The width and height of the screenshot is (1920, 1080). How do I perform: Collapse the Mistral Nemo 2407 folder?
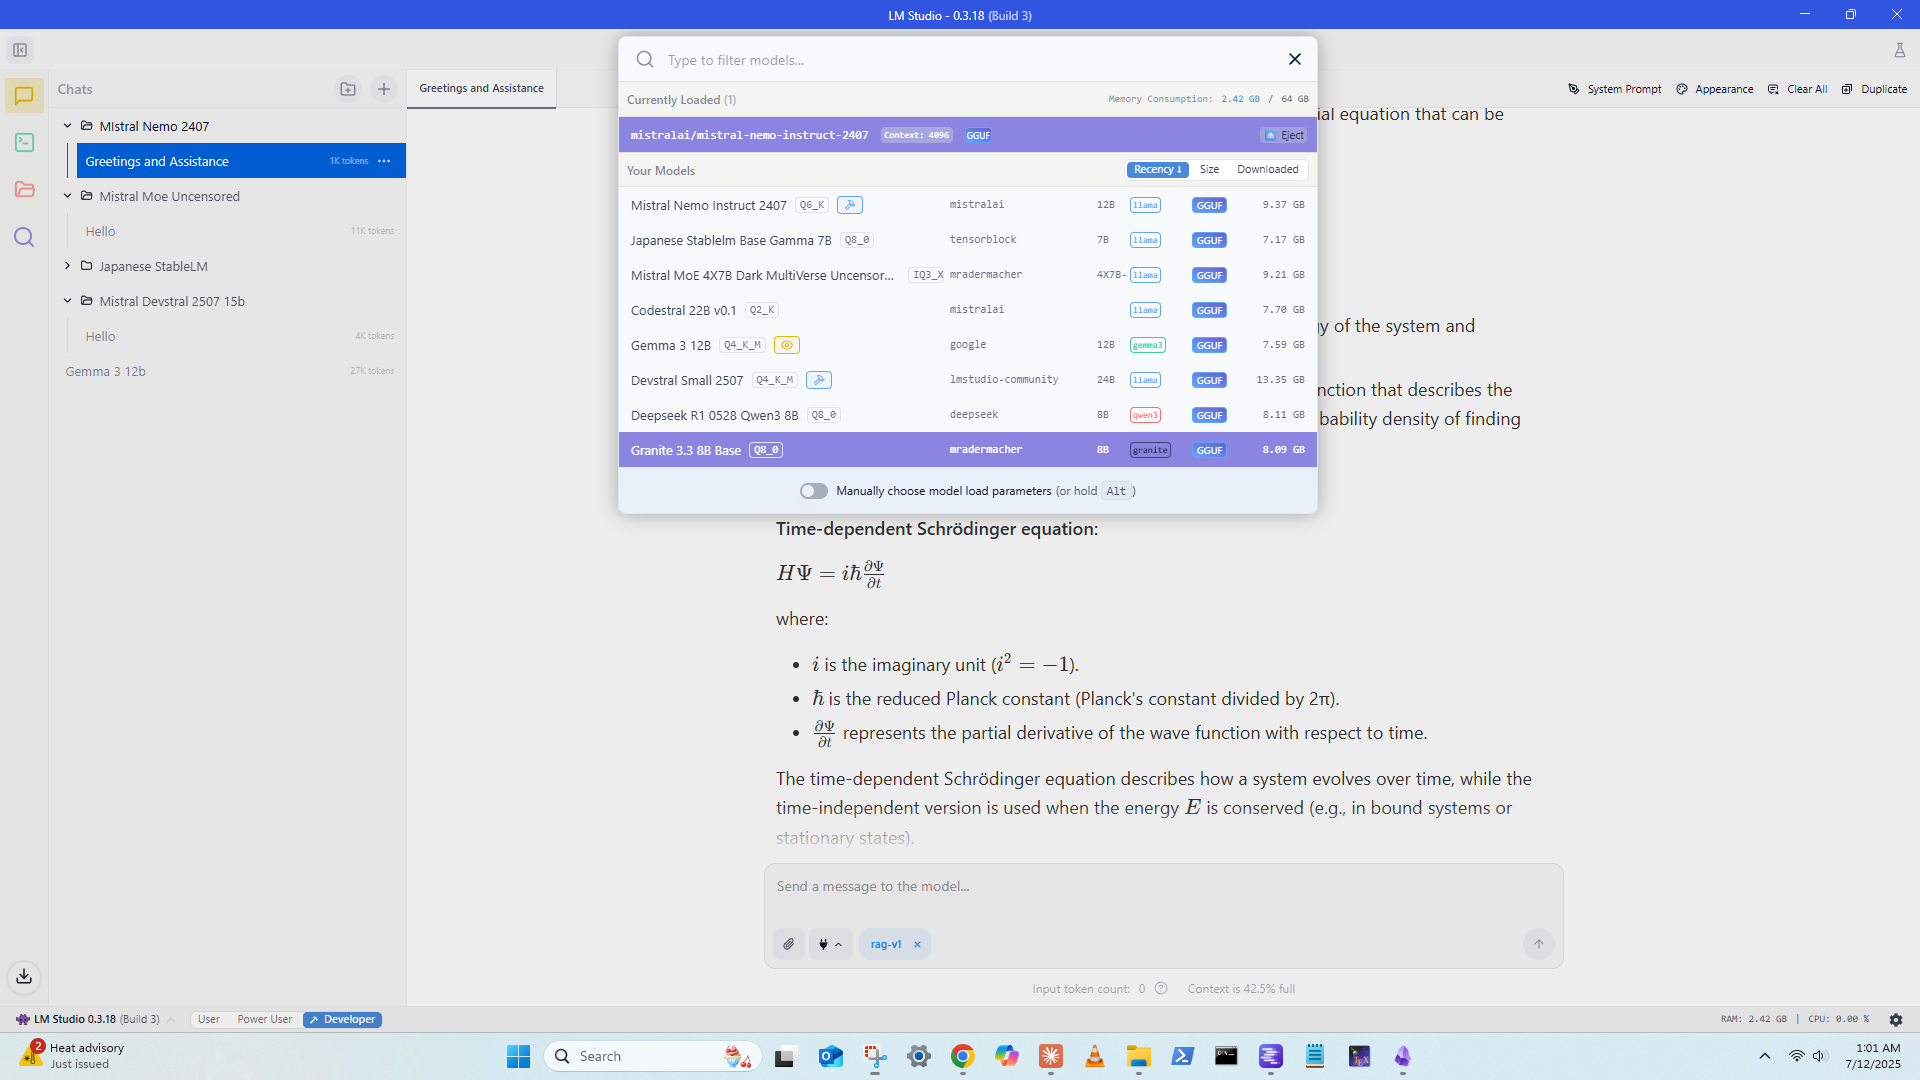coord(68,126)
